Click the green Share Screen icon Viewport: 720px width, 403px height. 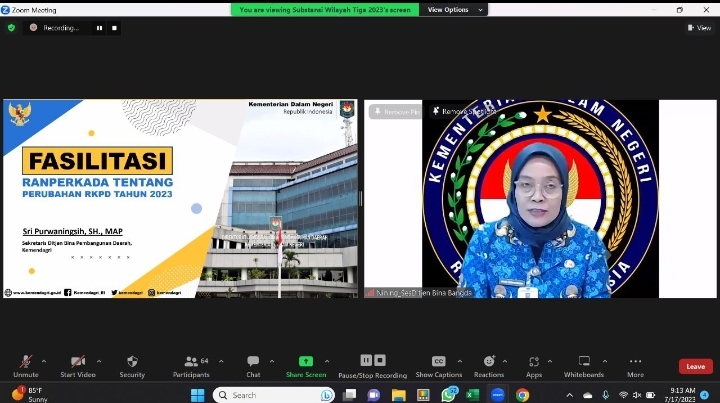(306, 361)
